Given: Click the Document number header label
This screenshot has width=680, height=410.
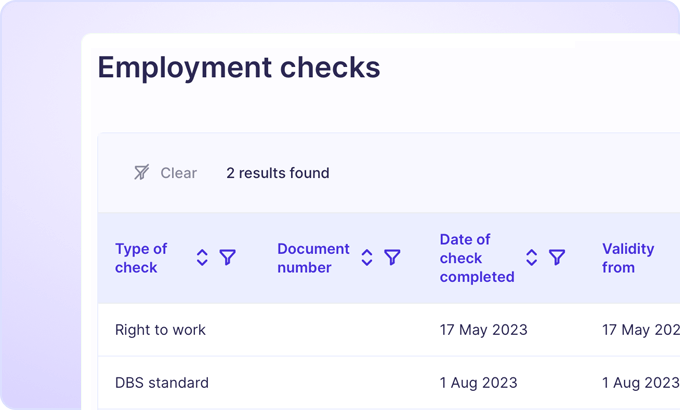Looking at the screenshot, I should coord(313,258).
